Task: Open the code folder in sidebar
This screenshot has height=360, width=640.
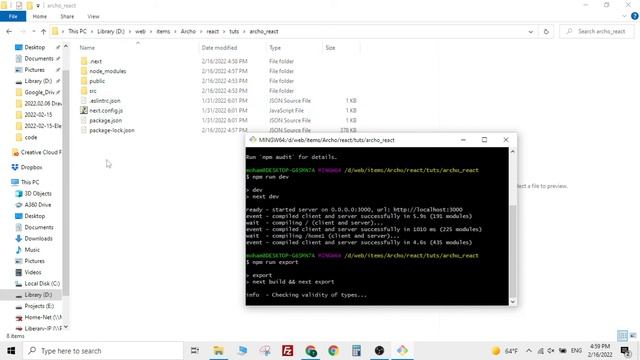Action: tap(31, 137)
